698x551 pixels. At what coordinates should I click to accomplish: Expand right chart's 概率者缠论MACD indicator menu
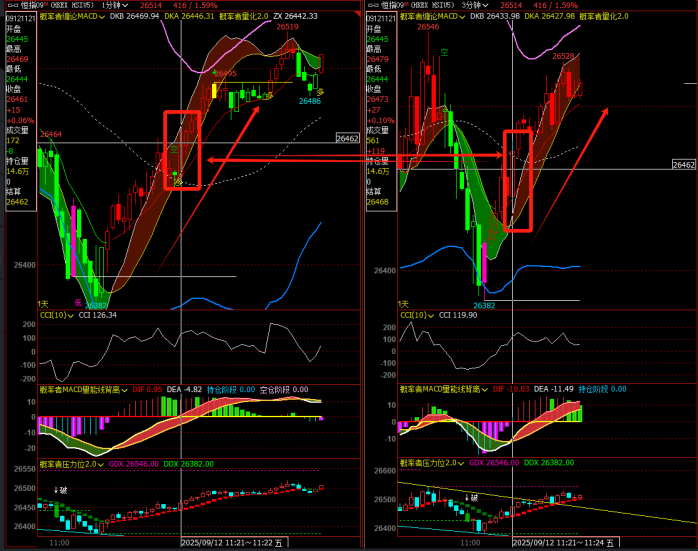click(x=461, y=17)
